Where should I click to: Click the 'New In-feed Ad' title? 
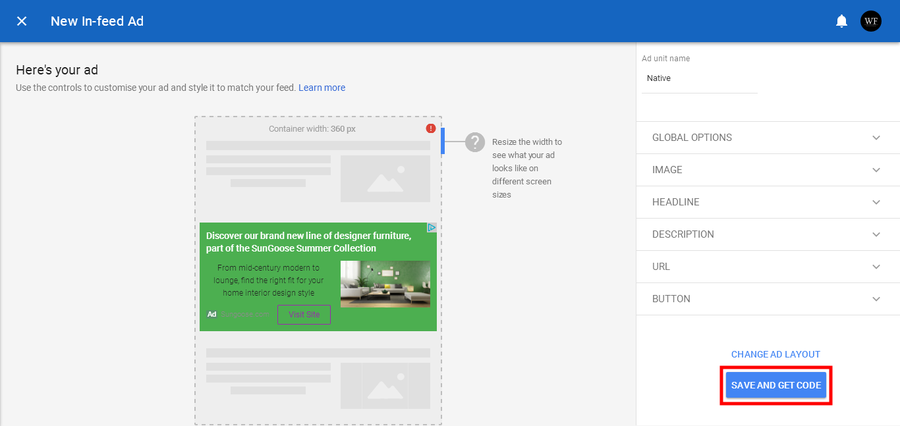pos(97,21)
